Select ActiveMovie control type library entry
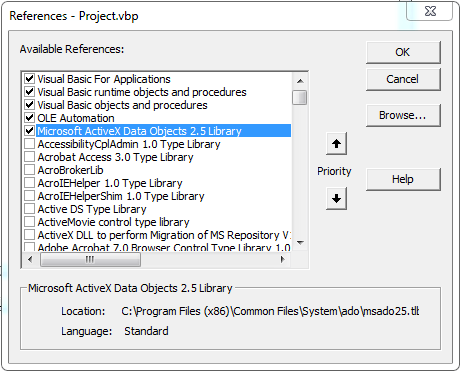The image size is (461, 372). [x=113, y=222]
